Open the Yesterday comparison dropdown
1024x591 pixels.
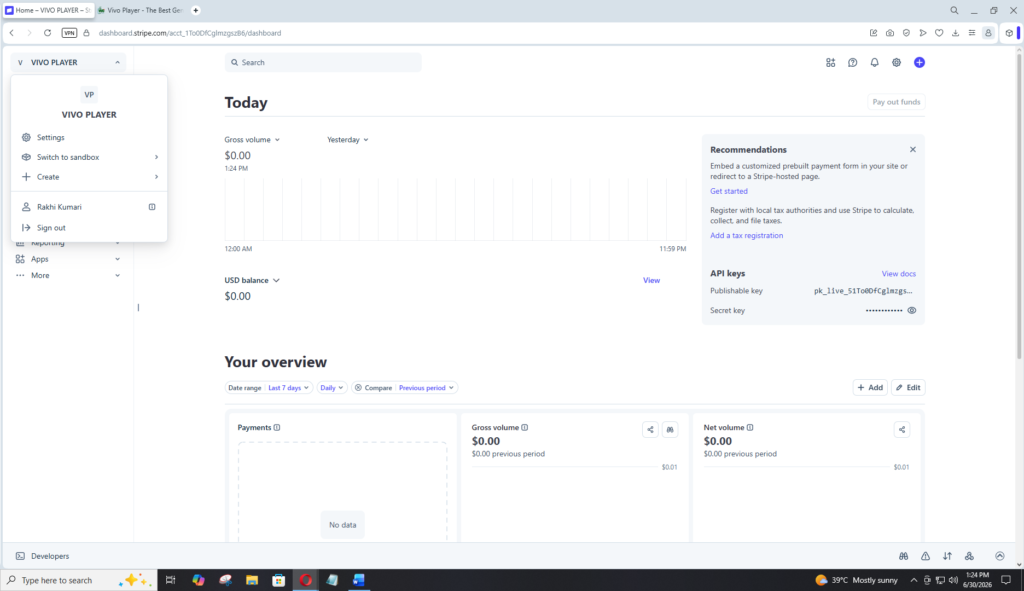click(x=347, y=140)
